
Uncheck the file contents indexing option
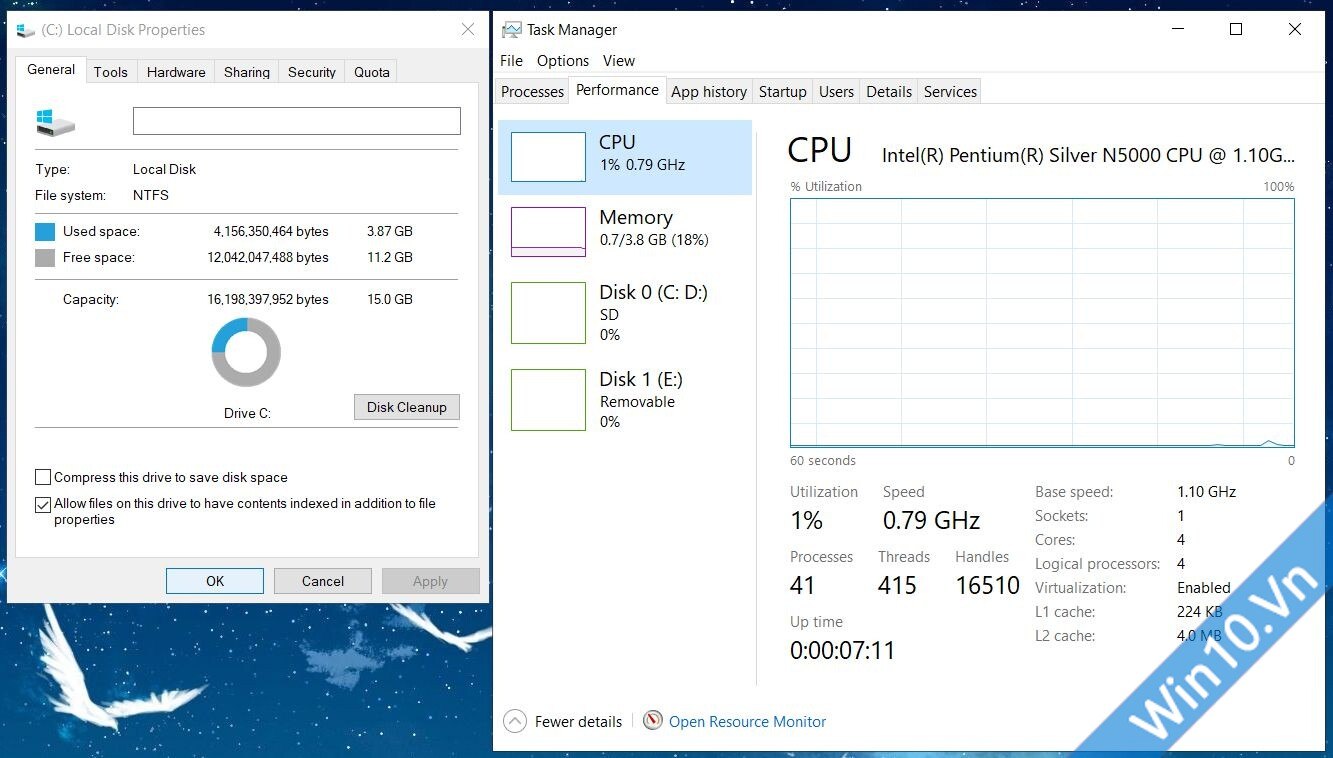(x=42, y=504)
